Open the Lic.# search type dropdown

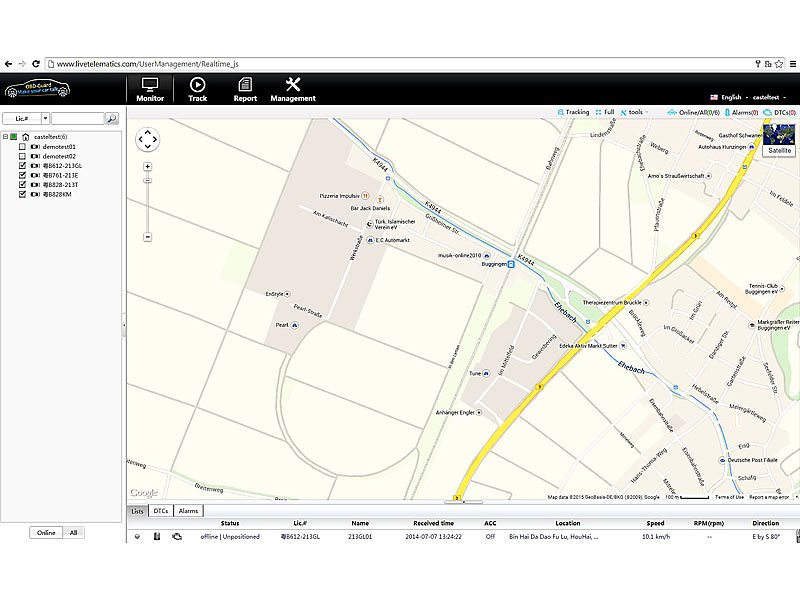coord(45,118)
